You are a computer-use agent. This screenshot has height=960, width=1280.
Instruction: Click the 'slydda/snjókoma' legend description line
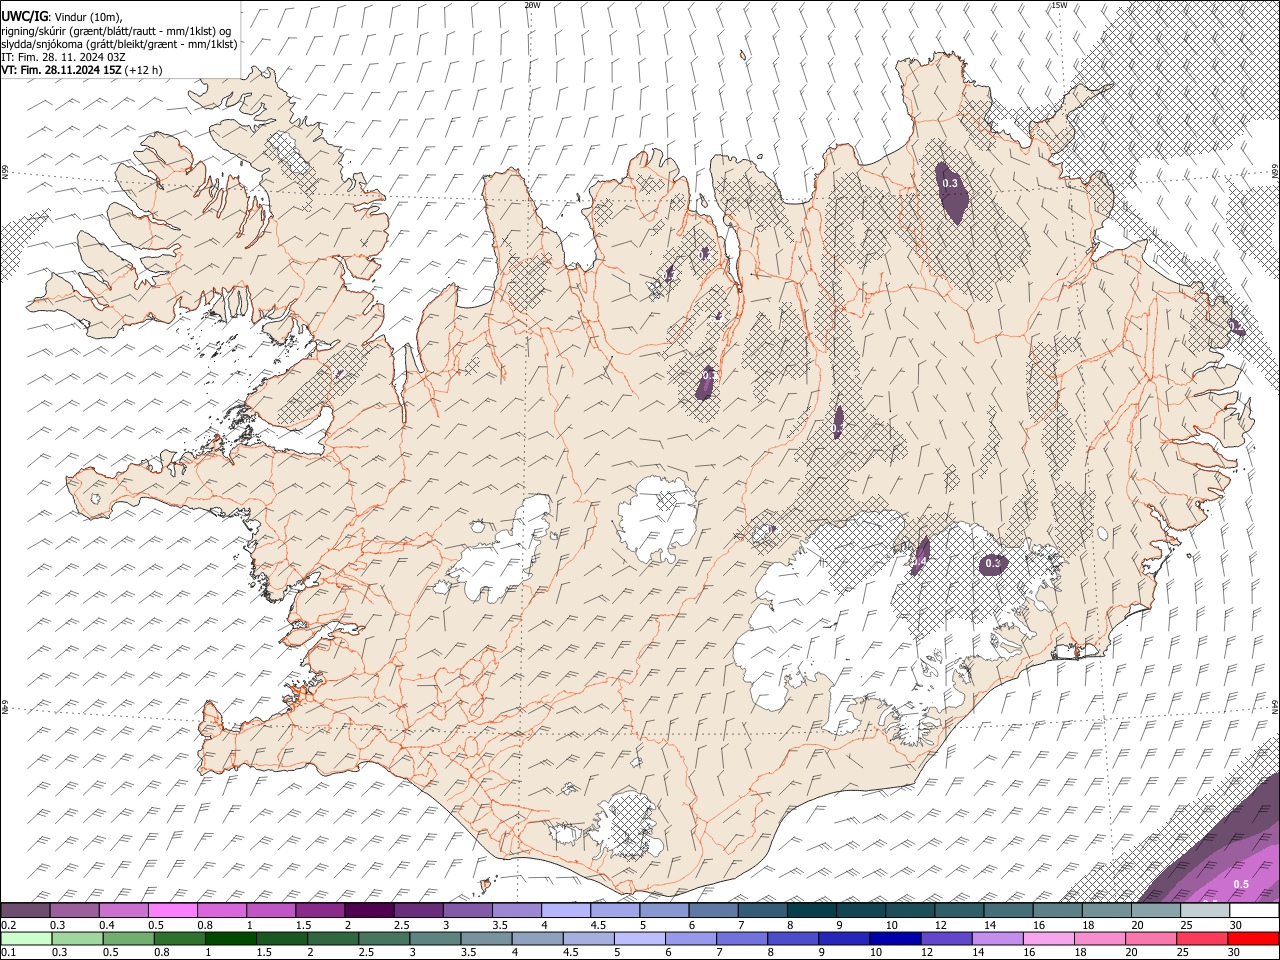[x=119, y=44]
